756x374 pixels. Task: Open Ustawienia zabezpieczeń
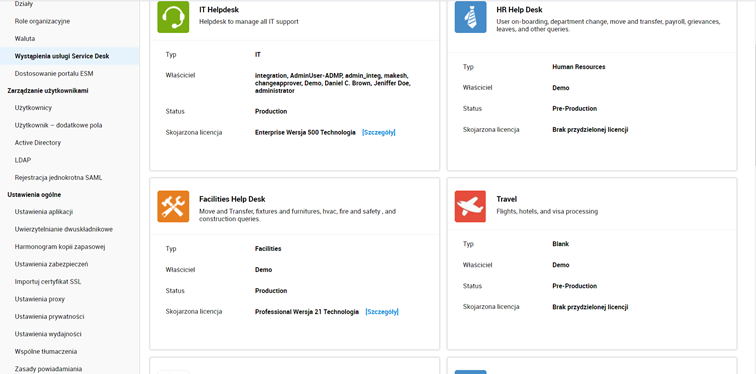(x=51, y=264)
